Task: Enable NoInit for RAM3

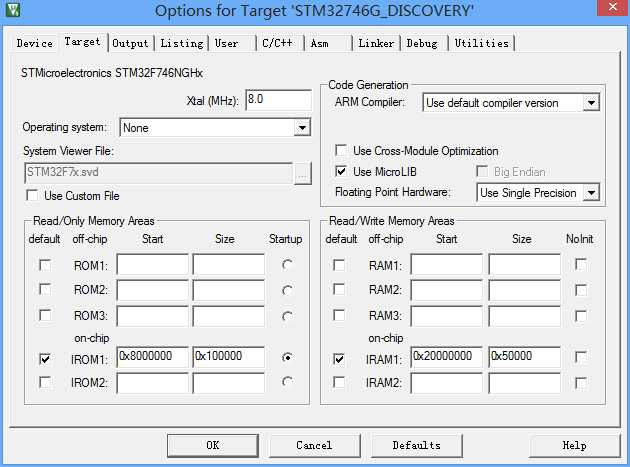Action: 581,315
